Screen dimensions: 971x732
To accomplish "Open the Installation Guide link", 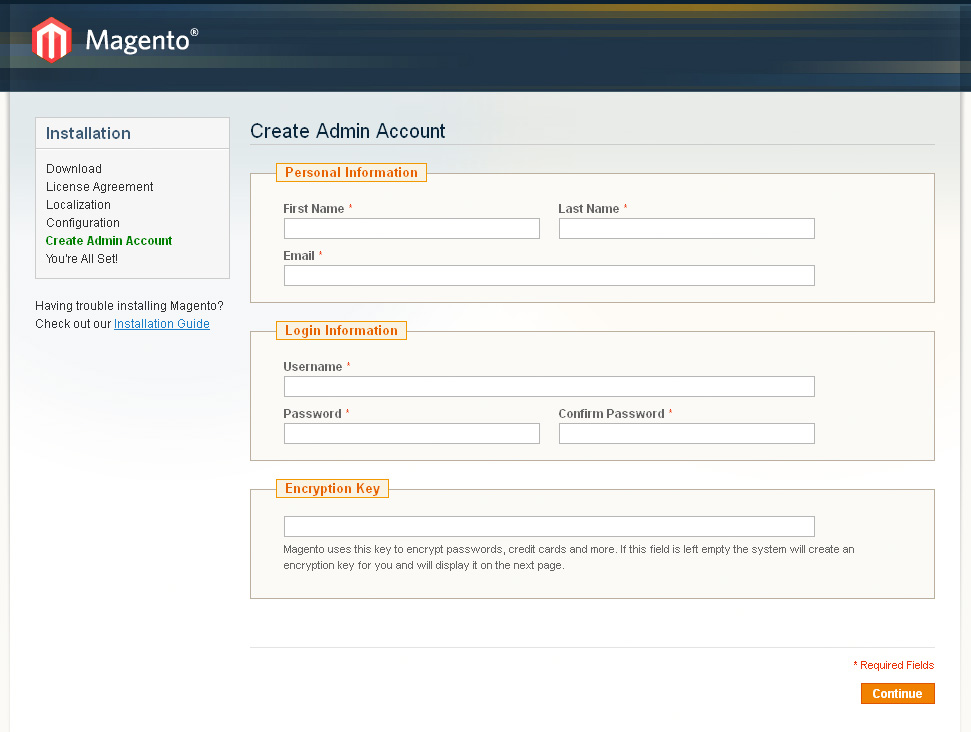I will pos(162,324).
